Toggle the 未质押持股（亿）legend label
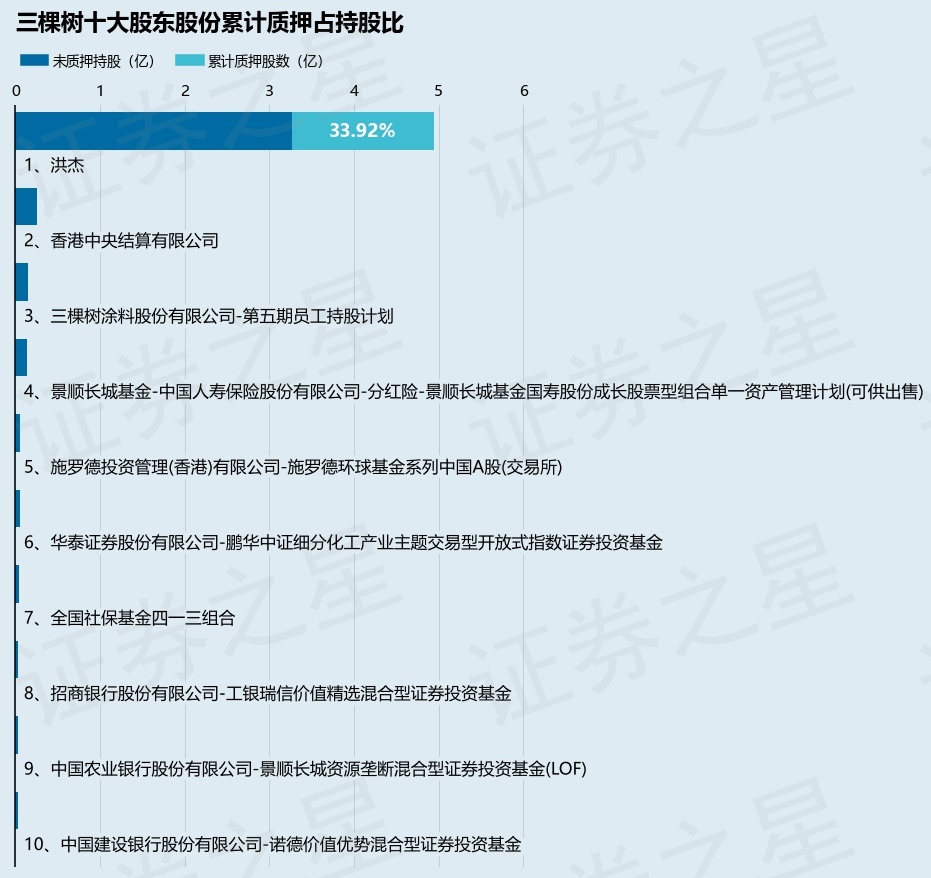This screenshot has width=931, height=878. click(x=104, y=61)
